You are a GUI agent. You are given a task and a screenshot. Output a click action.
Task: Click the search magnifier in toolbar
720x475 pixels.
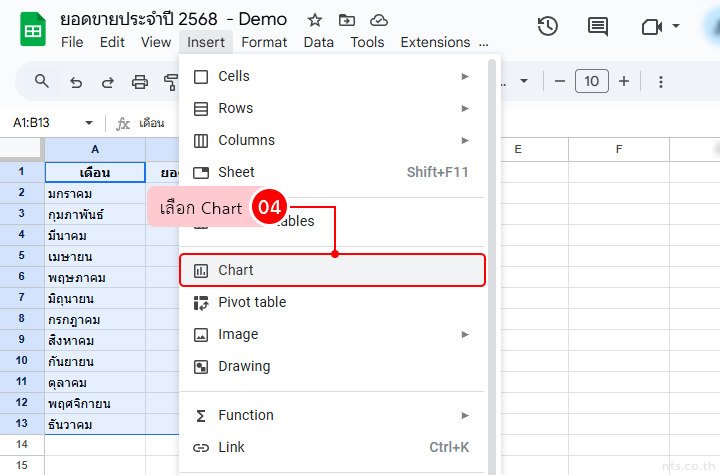(42, 81)
